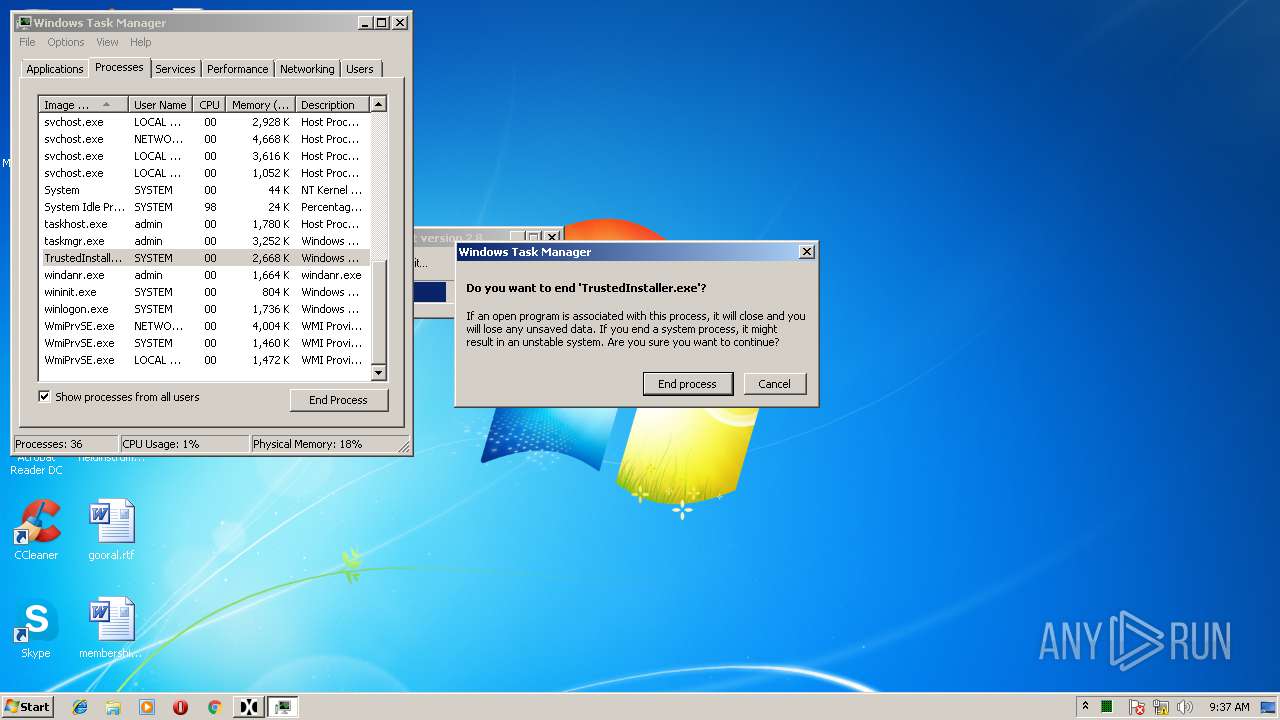The image size is (1280, 720).
Task: Open network status tray icon
Action: (1161, 707)
